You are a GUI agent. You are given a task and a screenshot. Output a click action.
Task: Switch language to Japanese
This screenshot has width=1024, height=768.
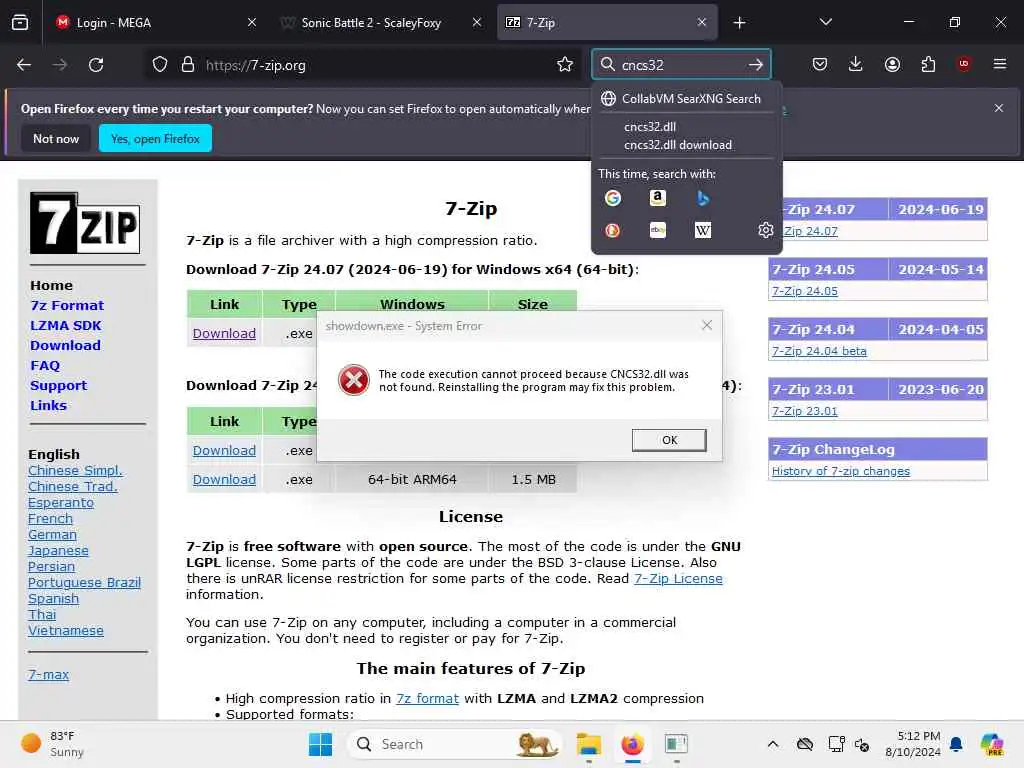click(58, 551)
